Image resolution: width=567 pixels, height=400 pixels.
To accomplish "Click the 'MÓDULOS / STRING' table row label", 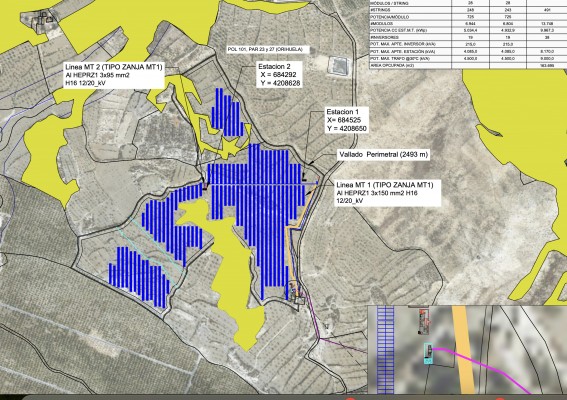I will coord(389,3).
